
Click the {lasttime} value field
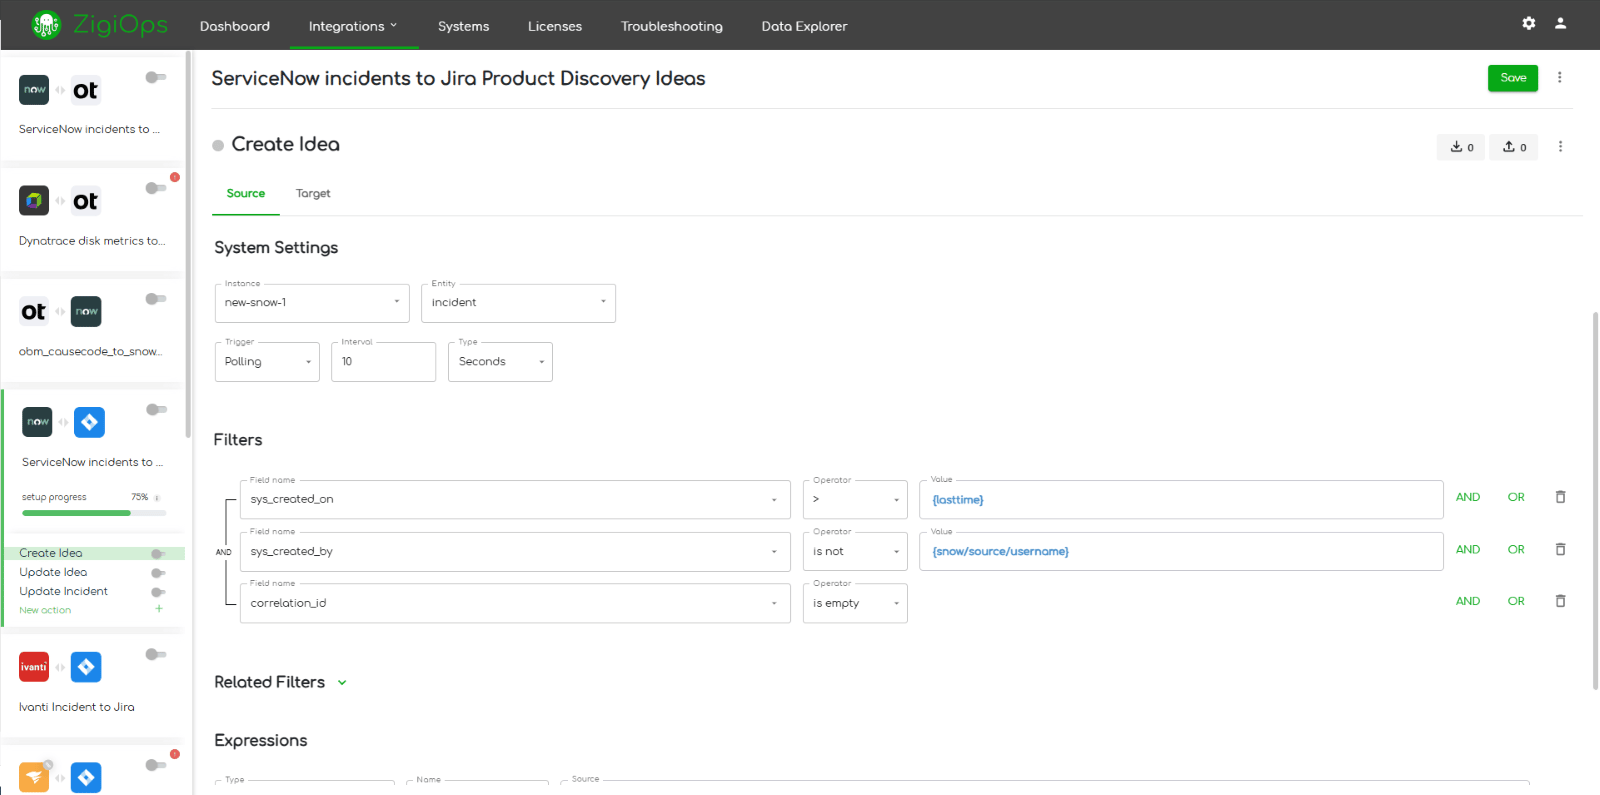(x=1181, y=500)
